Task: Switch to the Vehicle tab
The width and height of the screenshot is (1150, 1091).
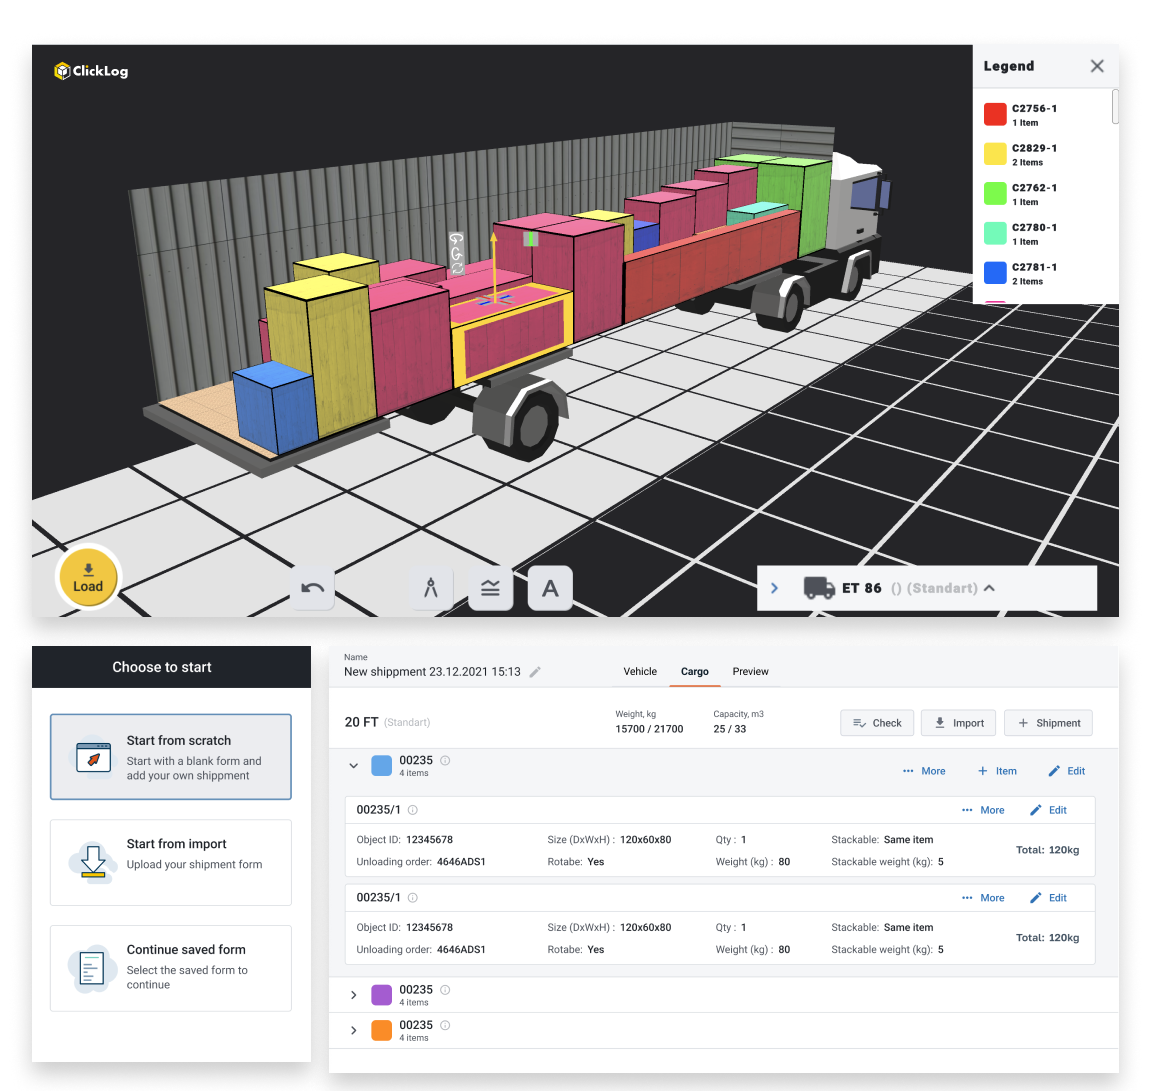Action: point(640,671)
